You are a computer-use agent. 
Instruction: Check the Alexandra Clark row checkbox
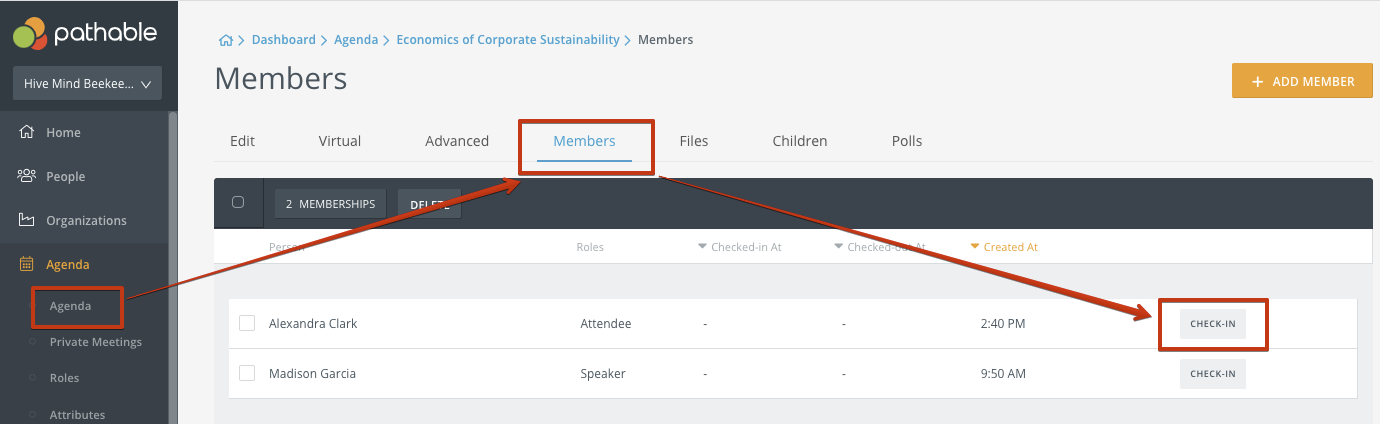click(247, 323)
